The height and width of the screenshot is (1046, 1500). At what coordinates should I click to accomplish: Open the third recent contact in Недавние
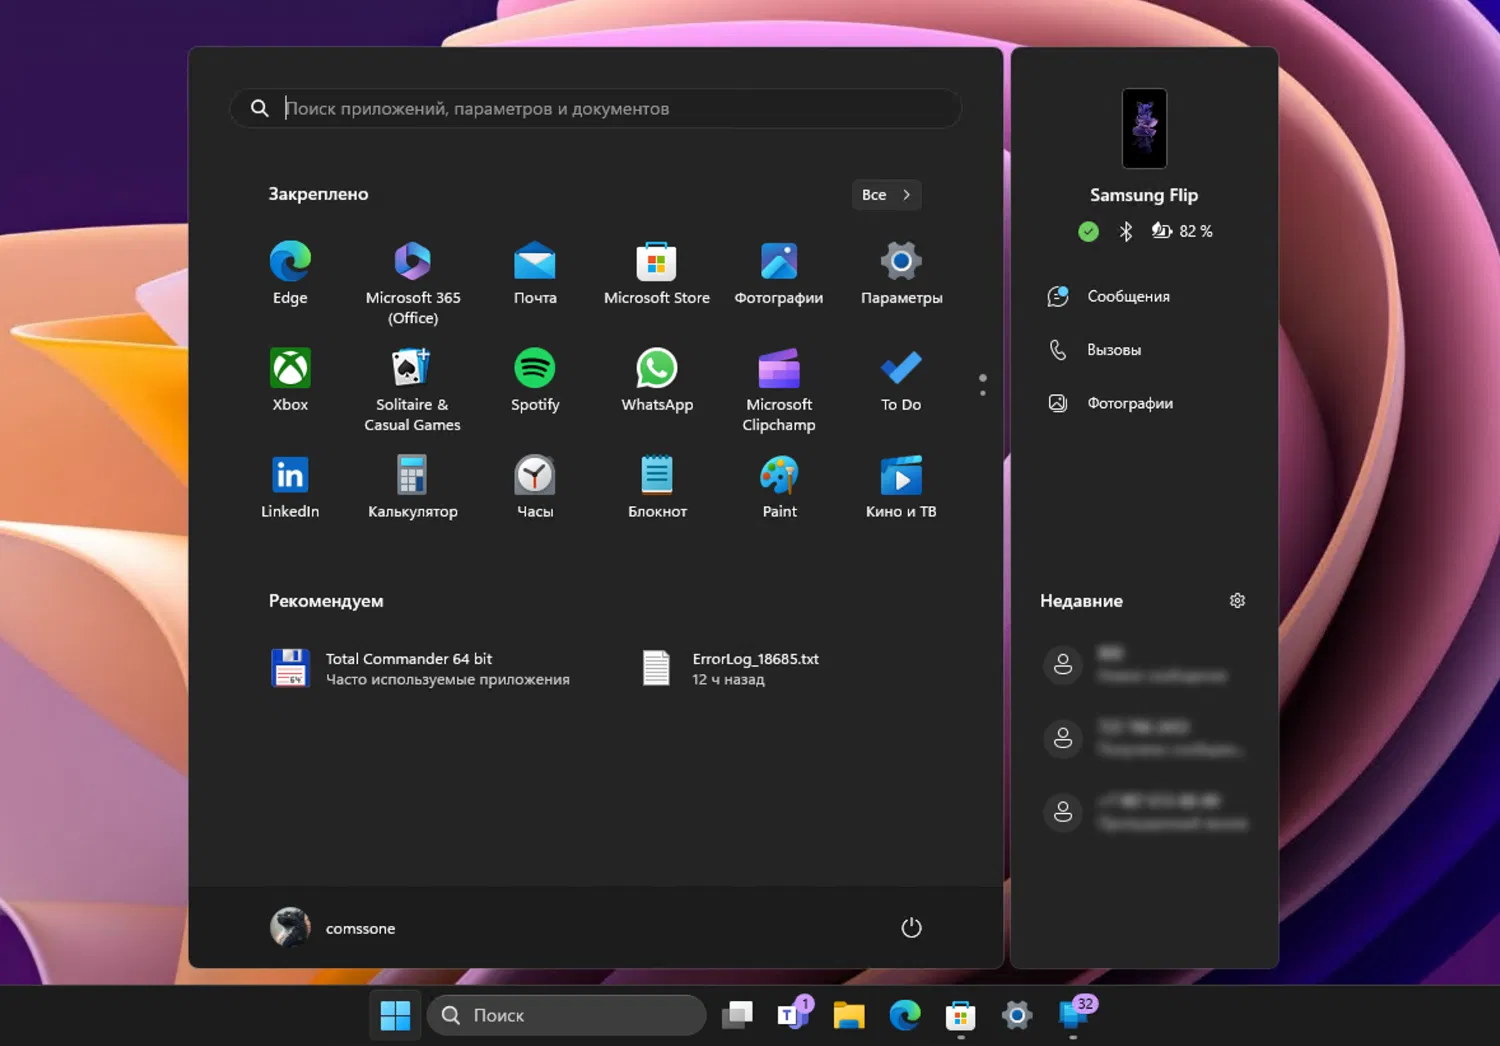pyautogui.click(x=1144, y=812)
